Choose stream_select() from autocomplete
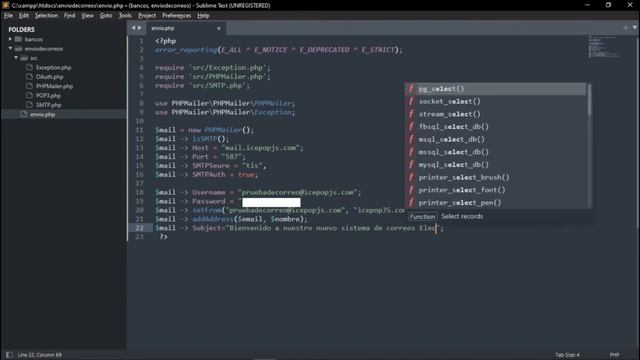 (496, 114)
